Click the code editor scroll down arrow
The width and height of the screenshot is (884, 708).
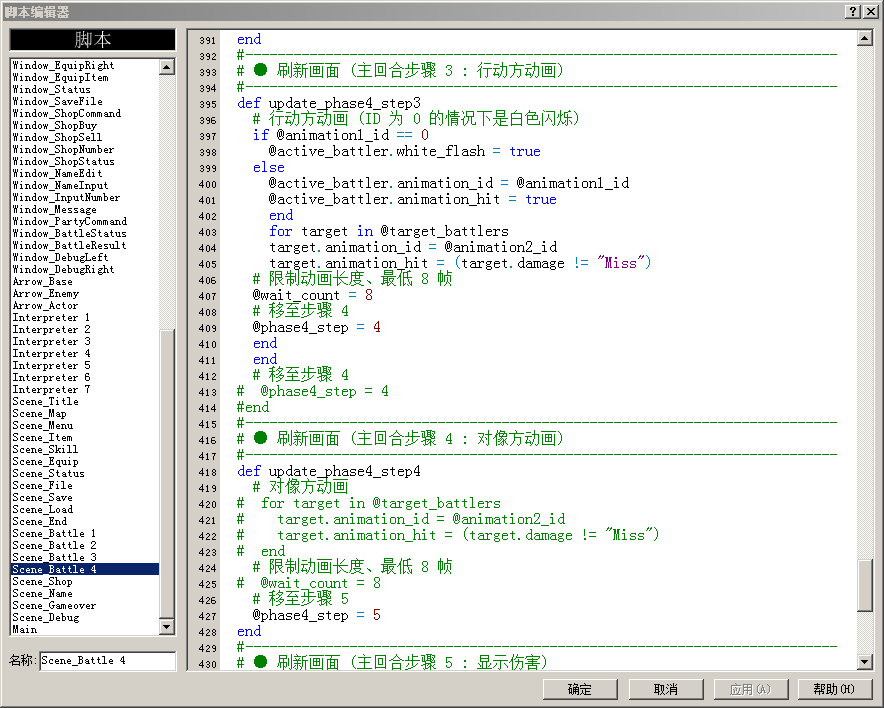(x=864, y=662)
